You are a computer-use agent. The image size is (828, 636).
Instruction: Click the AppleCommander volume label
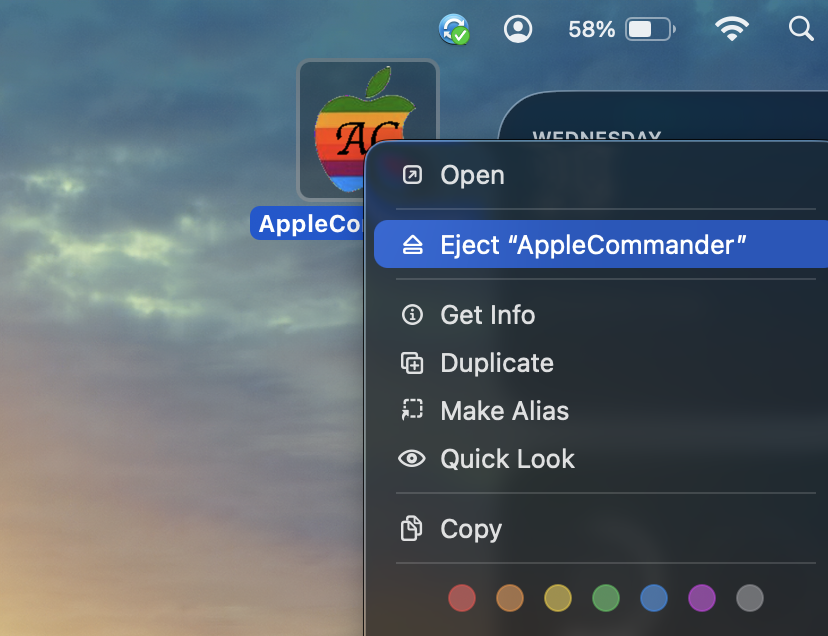(307, 223)
